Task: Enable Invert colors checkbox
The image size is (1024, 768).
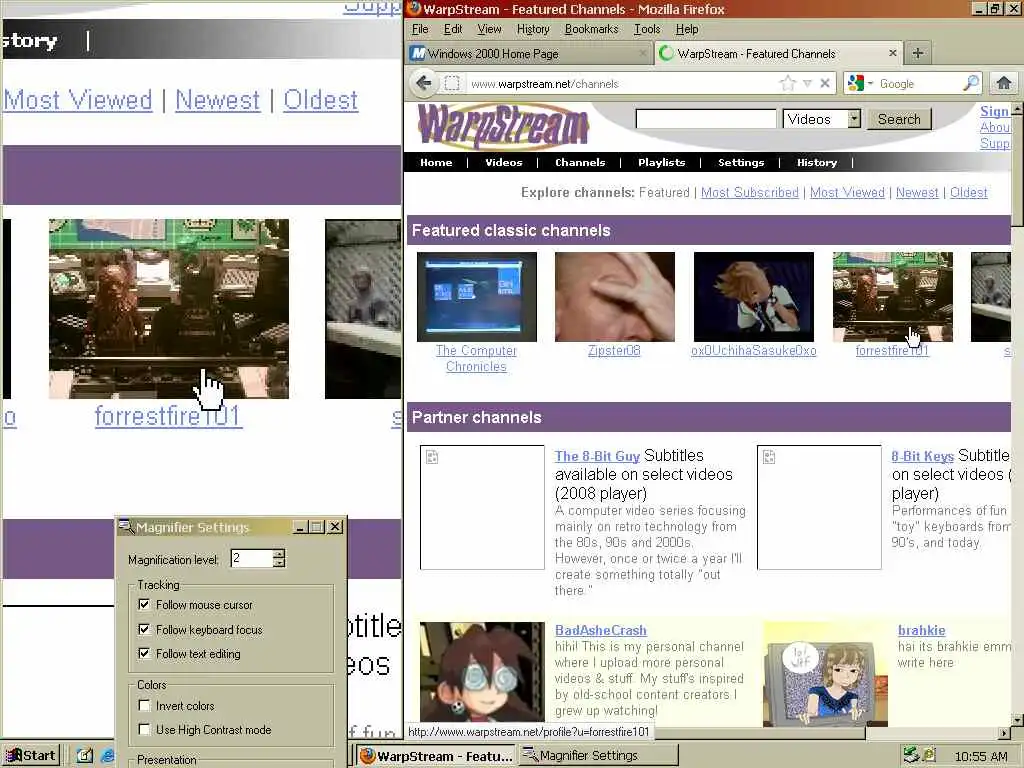Action: click(x=144, y=705)
